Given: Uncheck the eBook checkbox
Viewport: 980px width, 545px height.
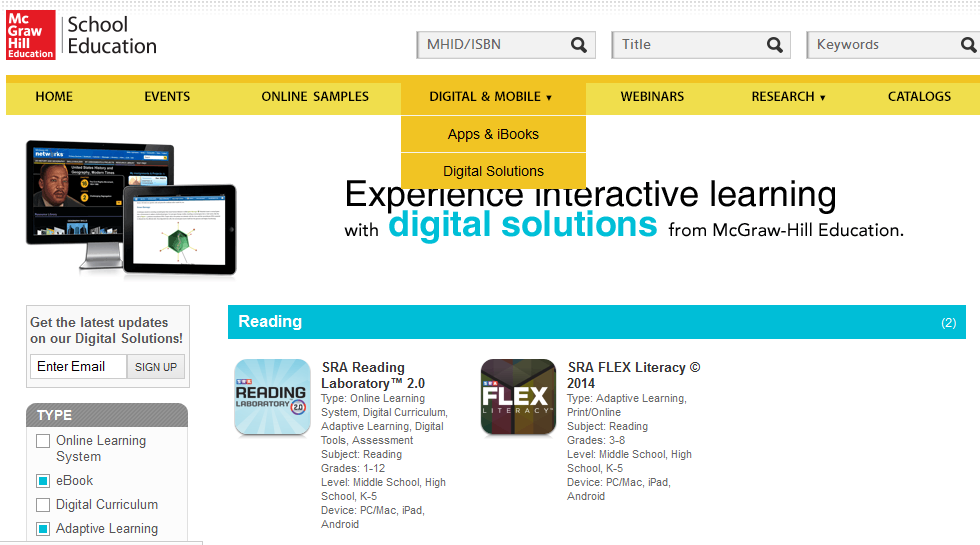Looking at the screenshot, I should (x=43, y=481).
